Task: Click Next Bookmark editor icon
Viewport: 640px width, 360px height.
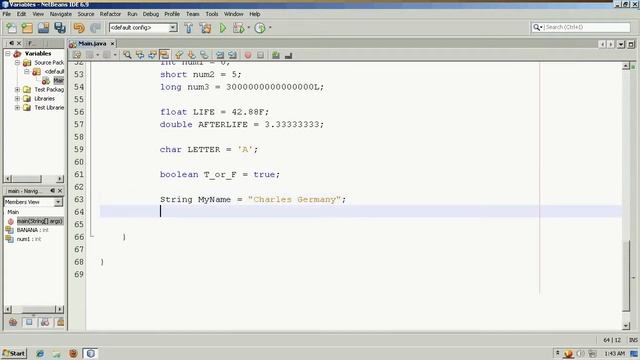Action: pos(191,55)
